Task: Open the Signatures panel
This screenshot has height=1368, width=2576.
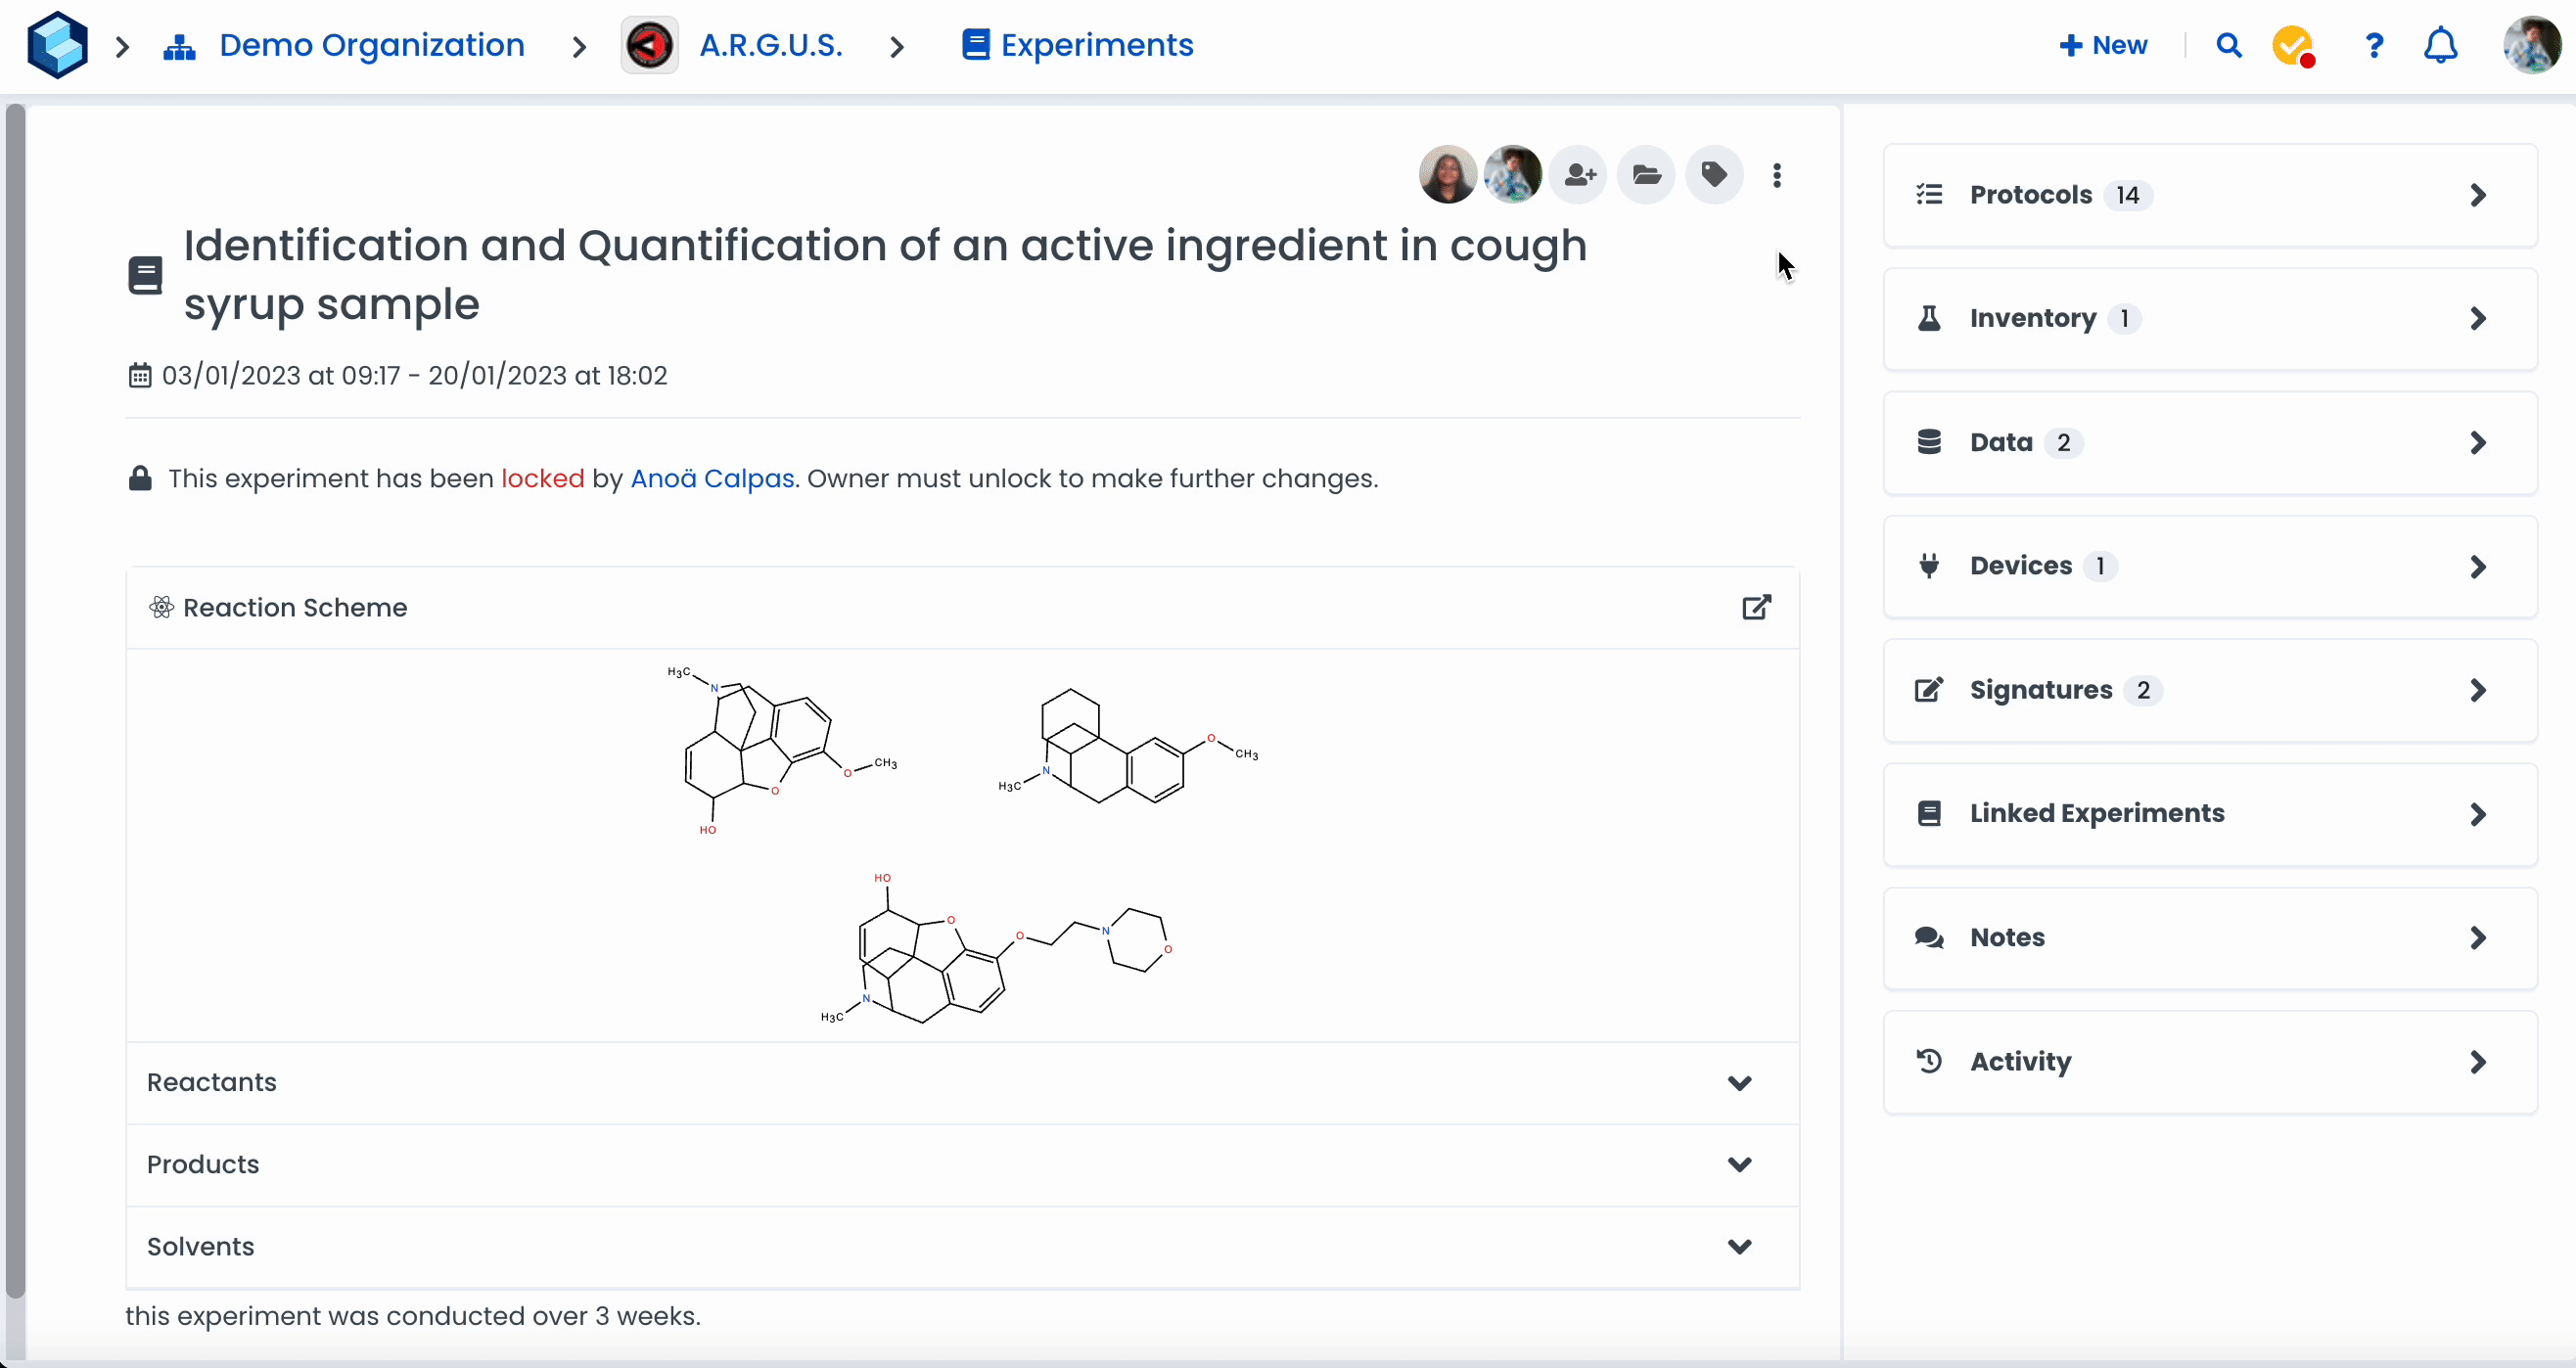Action: (x=2209, y=690)
